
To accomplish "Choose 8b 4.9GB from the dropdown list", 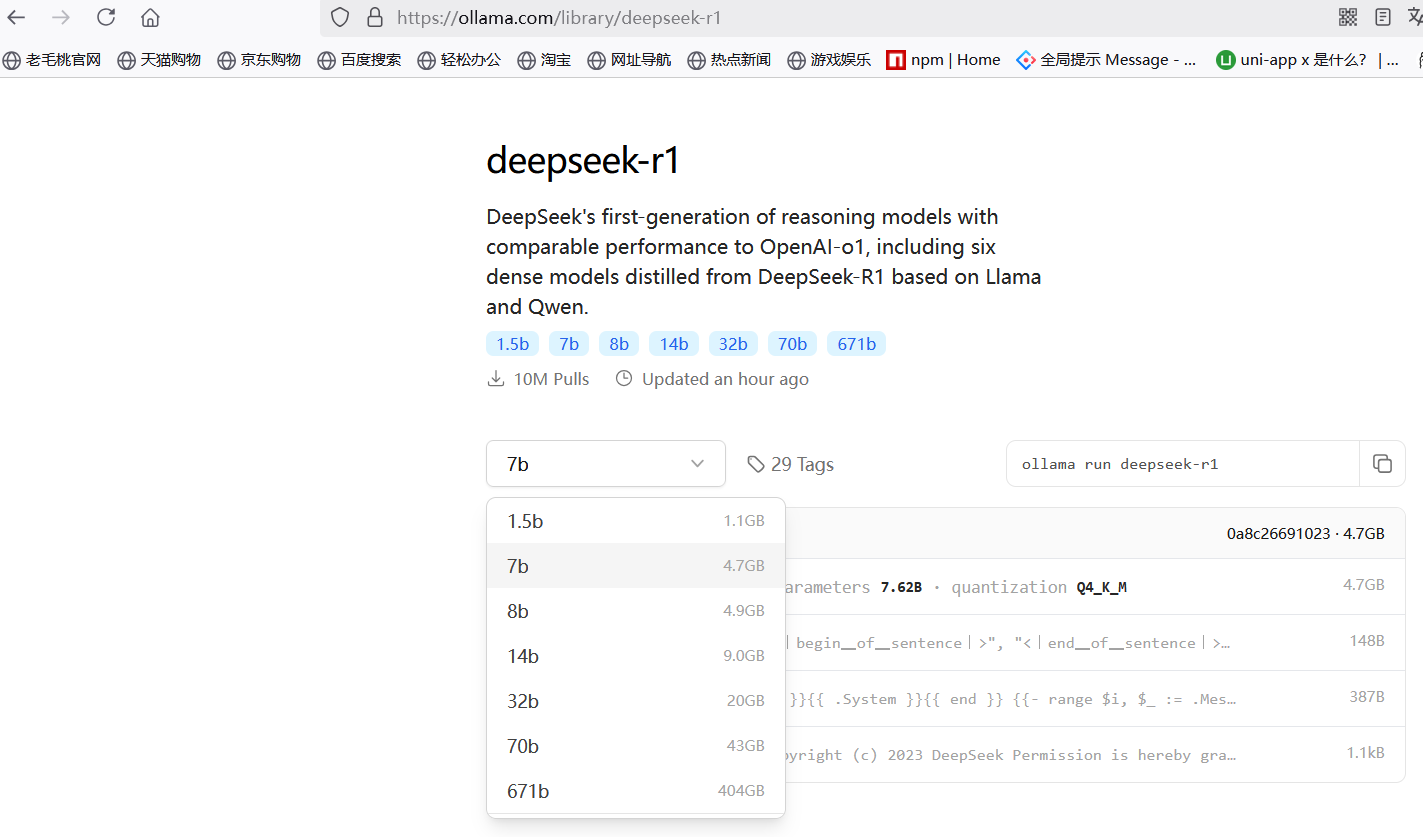I will 636,611.
